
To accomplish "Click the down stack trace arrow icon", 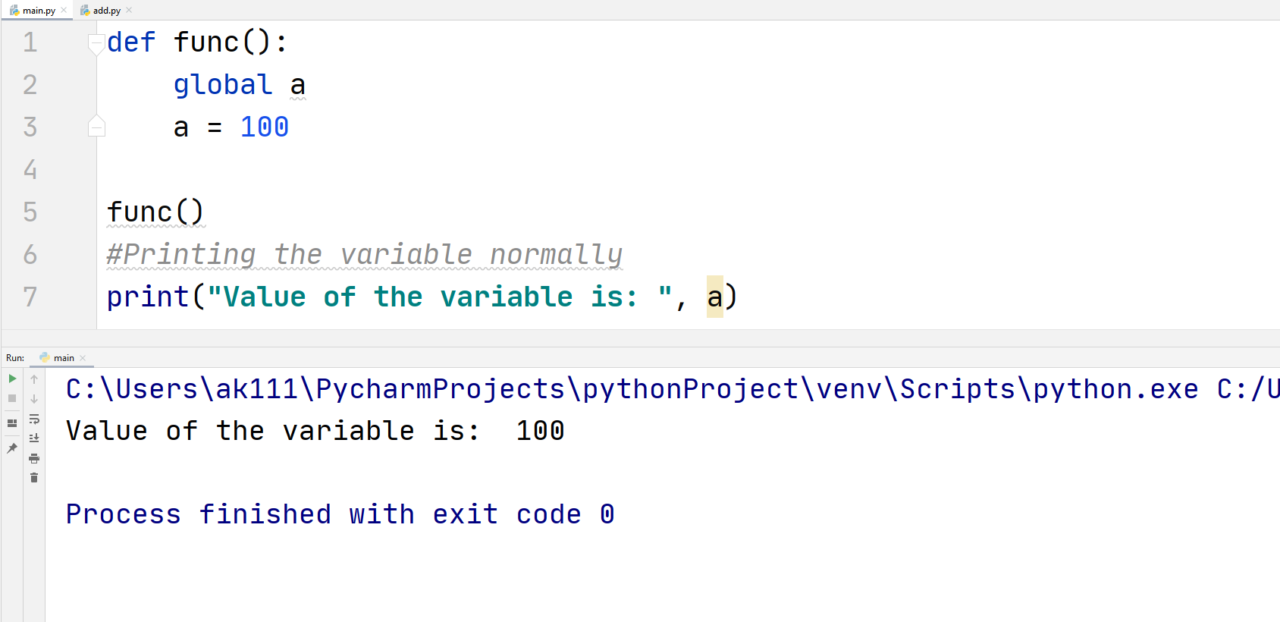I will click(34, 398).
